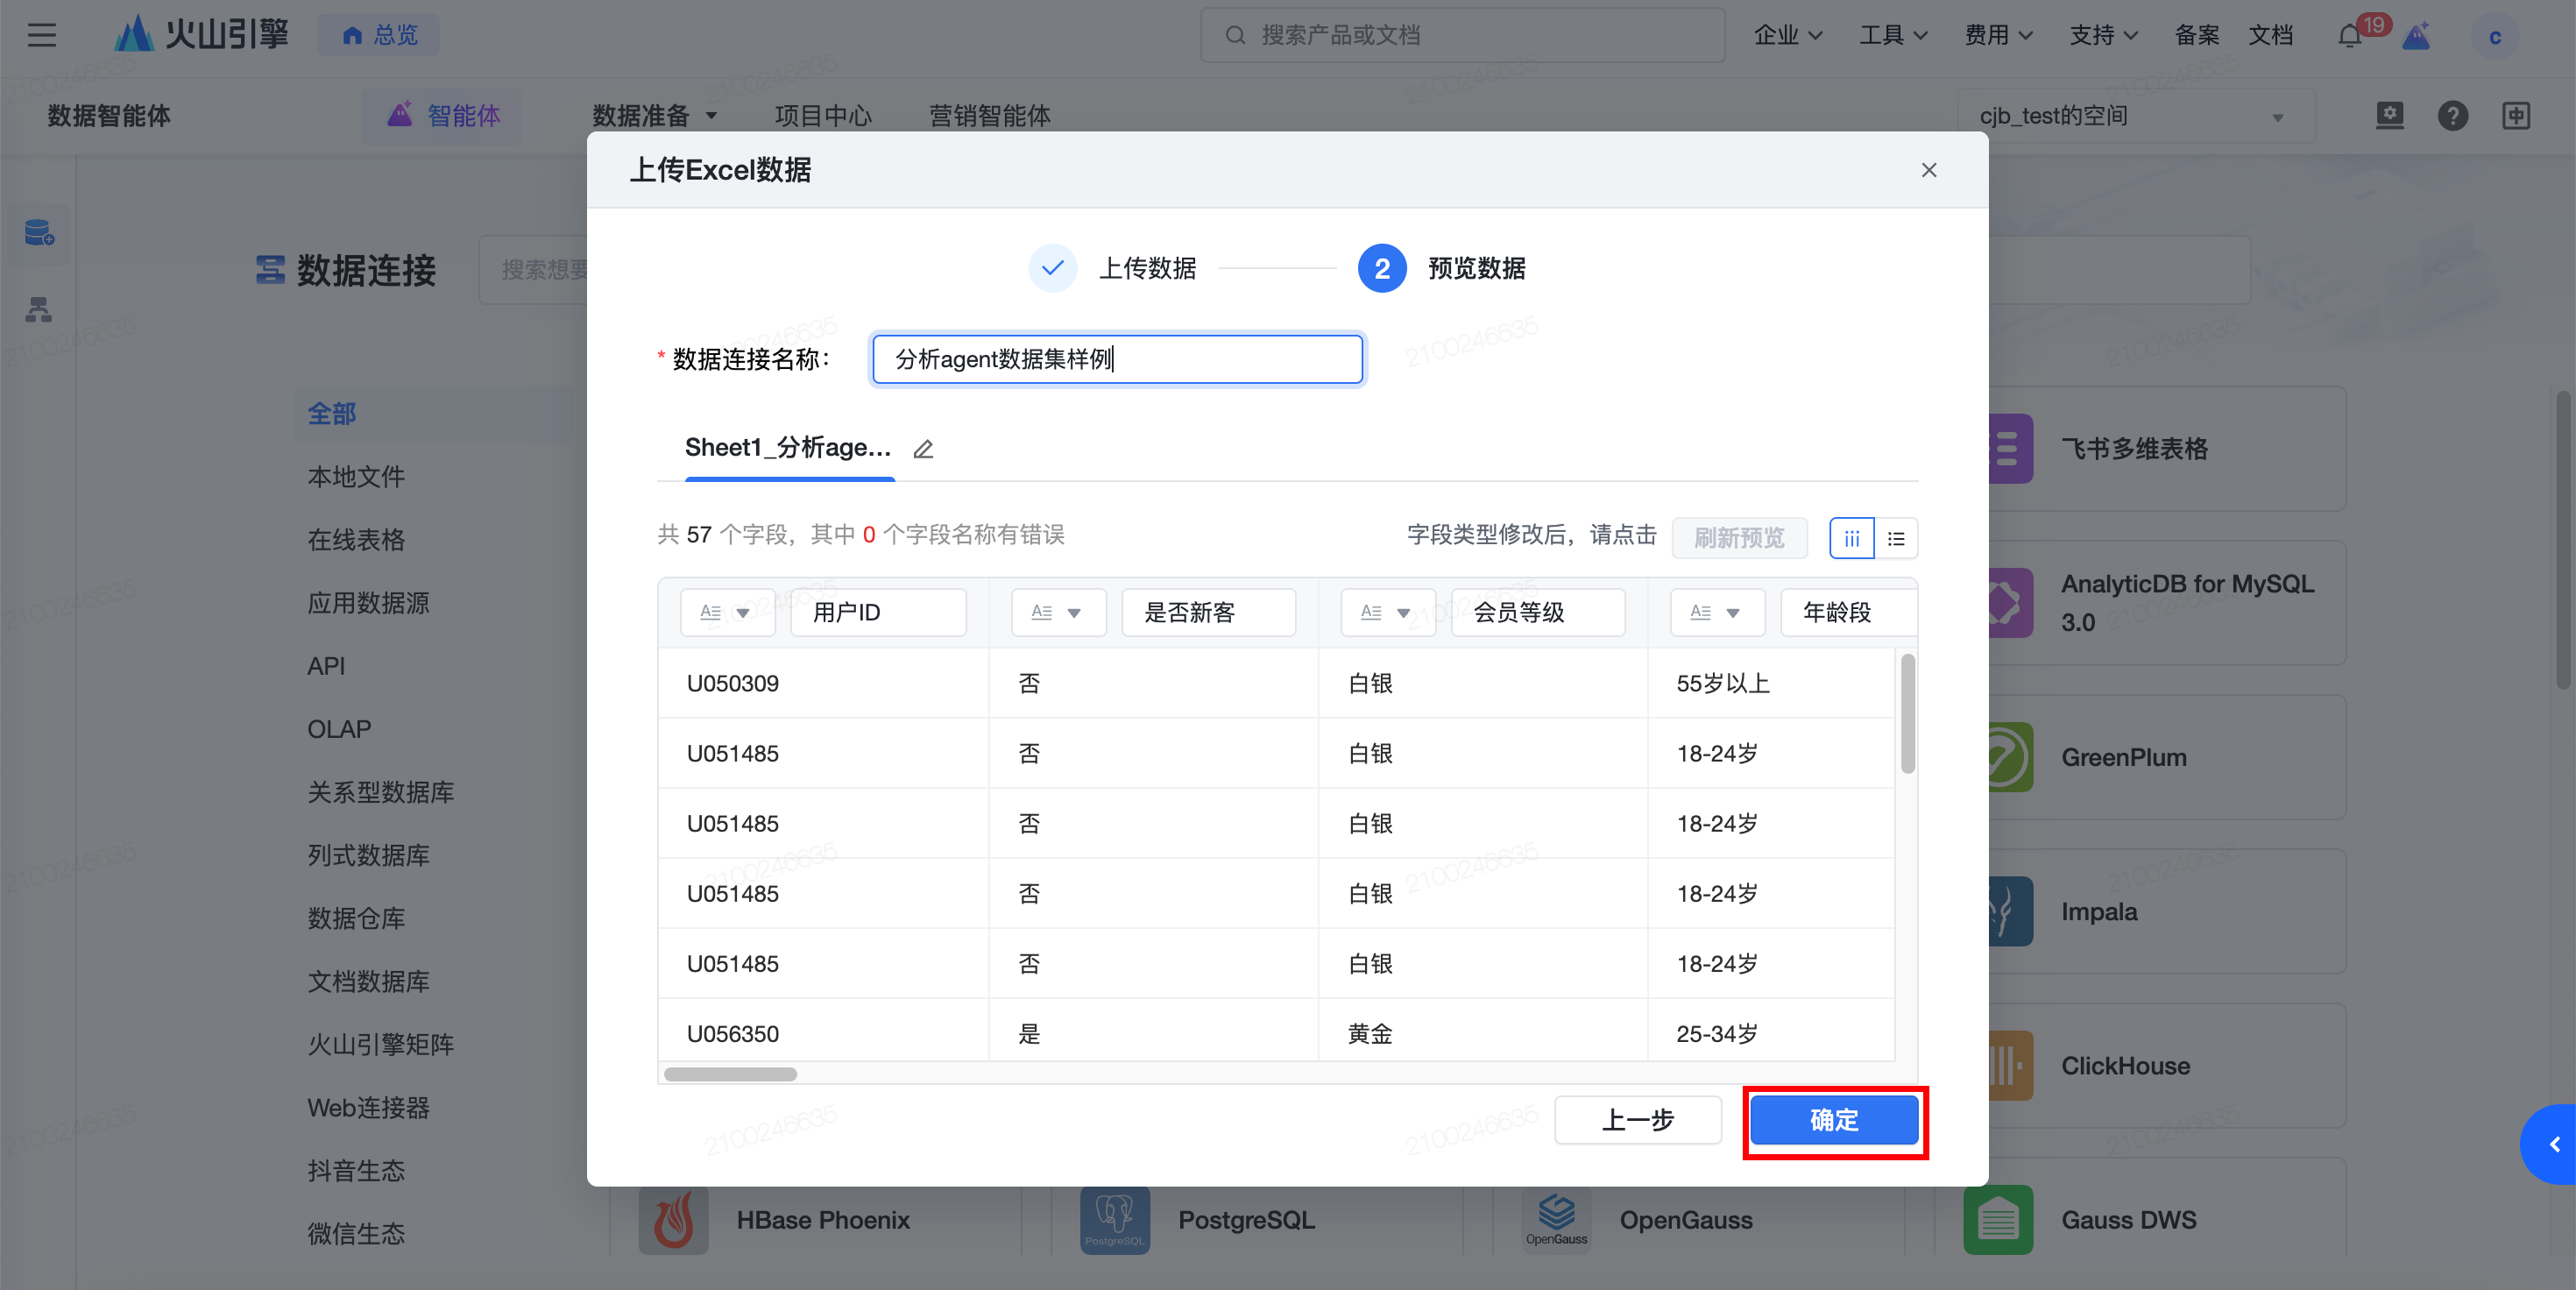Edit the 用户ID field name box

pos(878,612)
